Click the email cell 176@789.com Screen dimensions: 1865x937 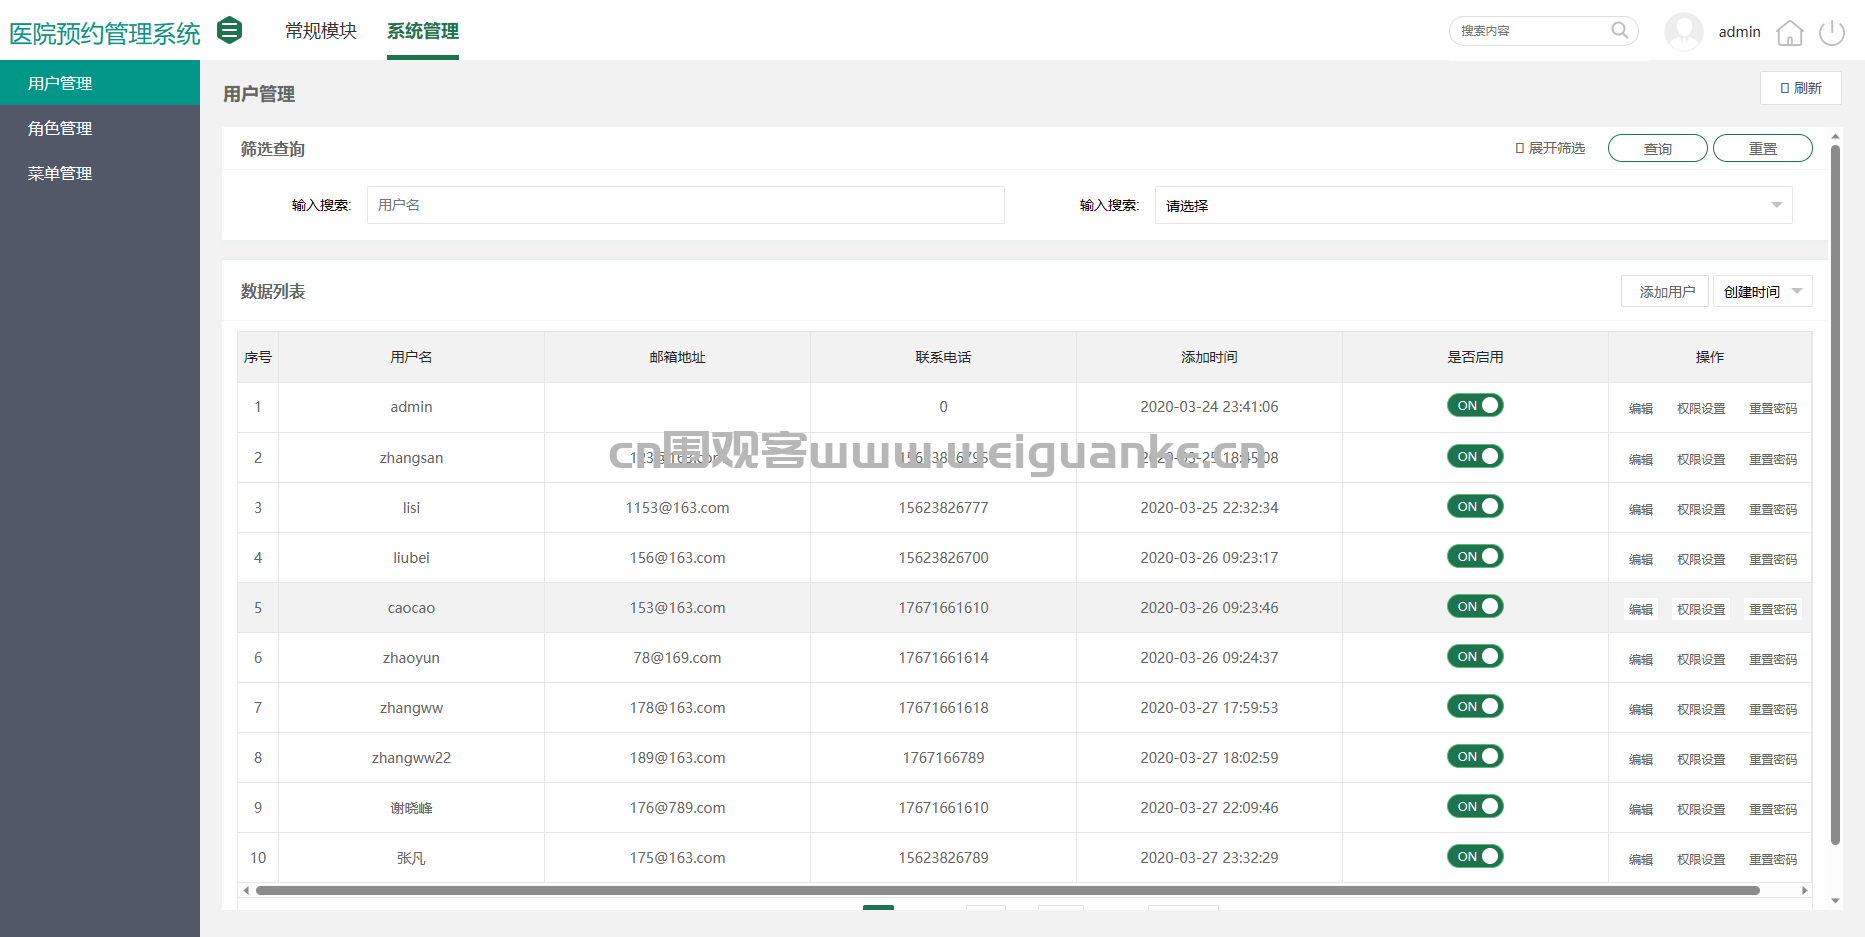[x=677, y=808]
